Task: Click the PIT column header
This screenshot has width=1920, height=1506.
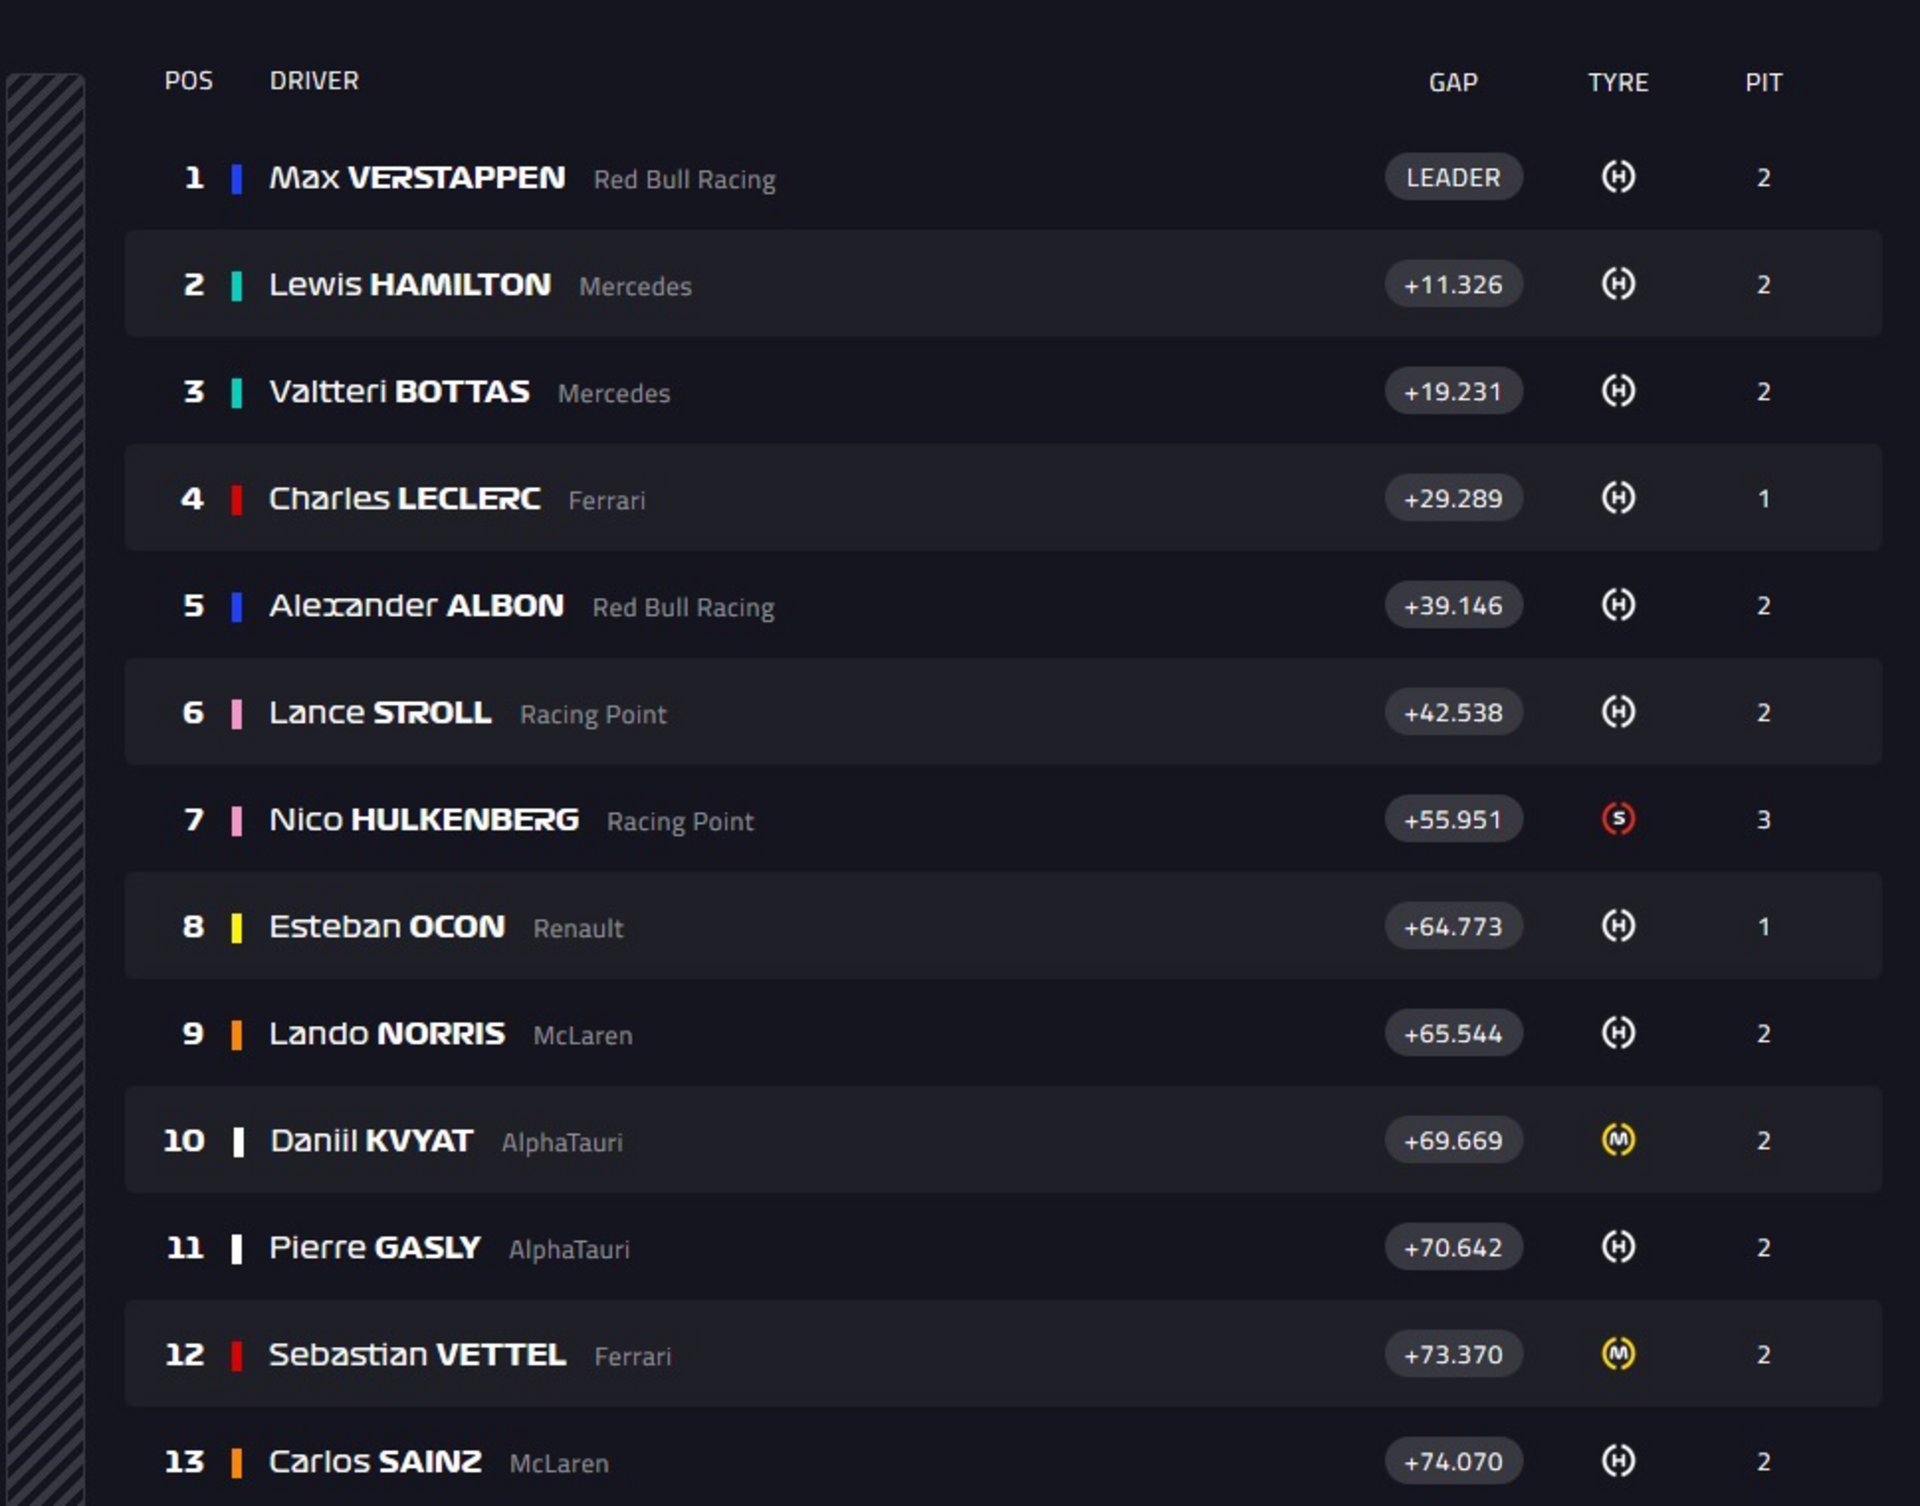Action: point(1763,82)
